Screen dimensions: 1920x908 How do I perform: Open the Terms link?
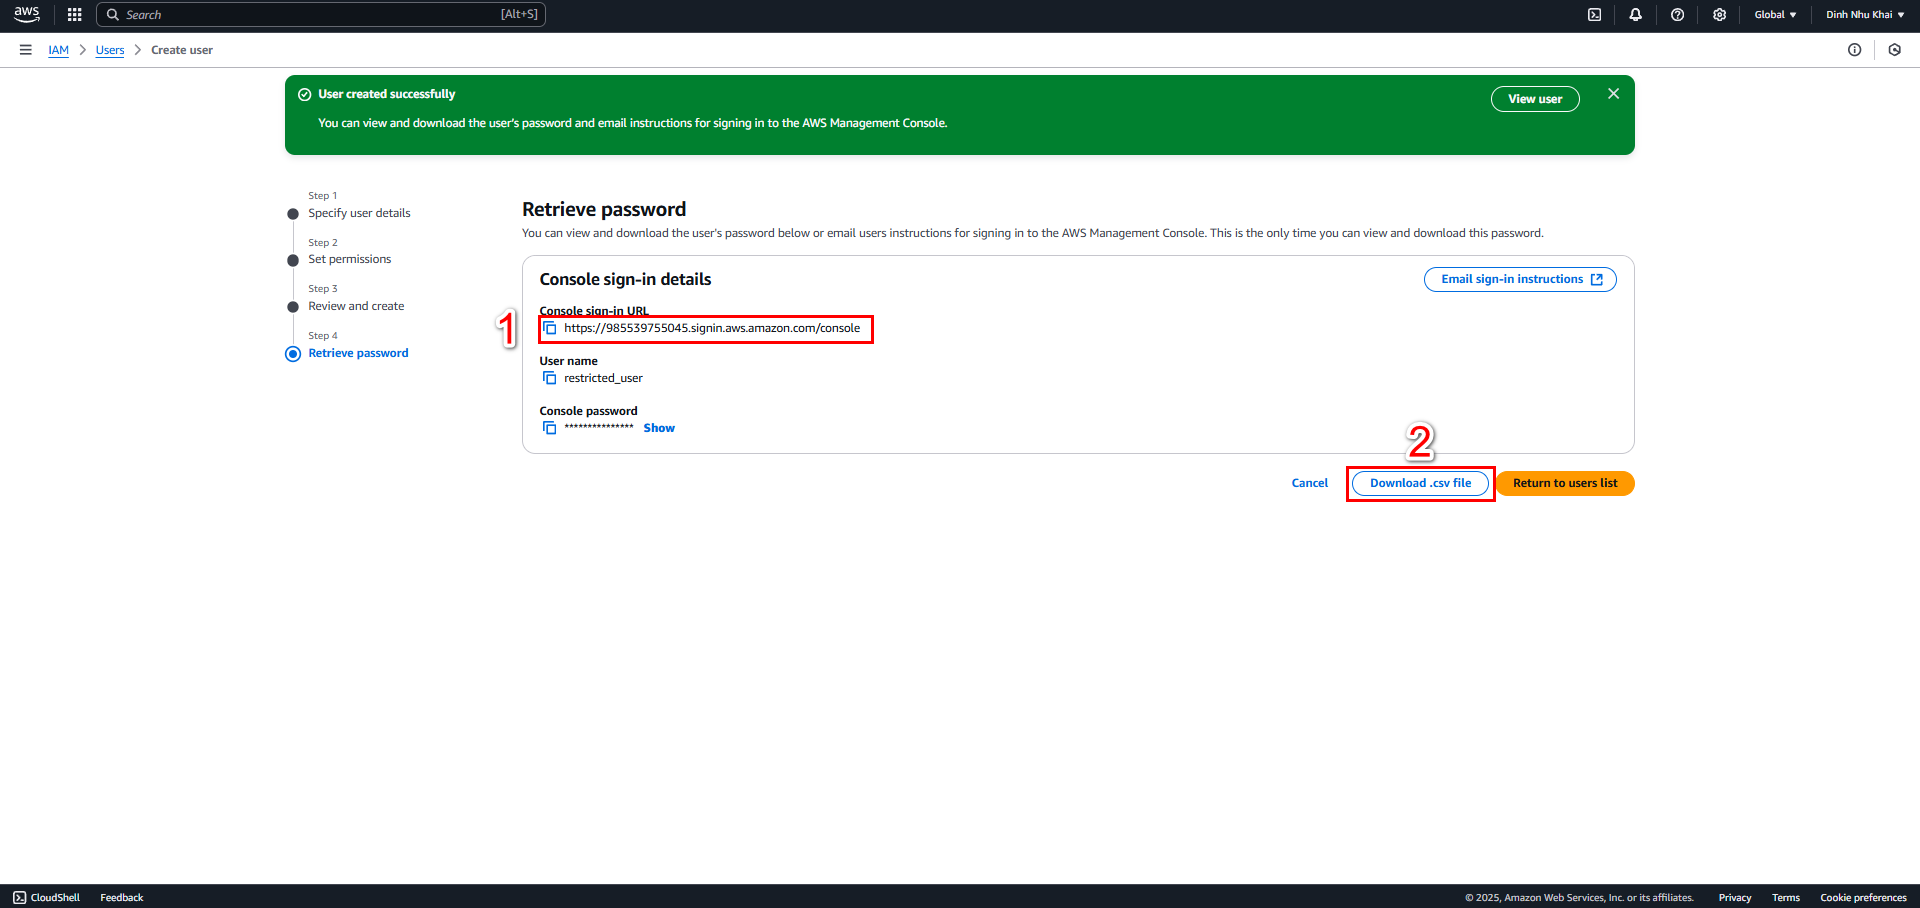[x=1786, y=898]
